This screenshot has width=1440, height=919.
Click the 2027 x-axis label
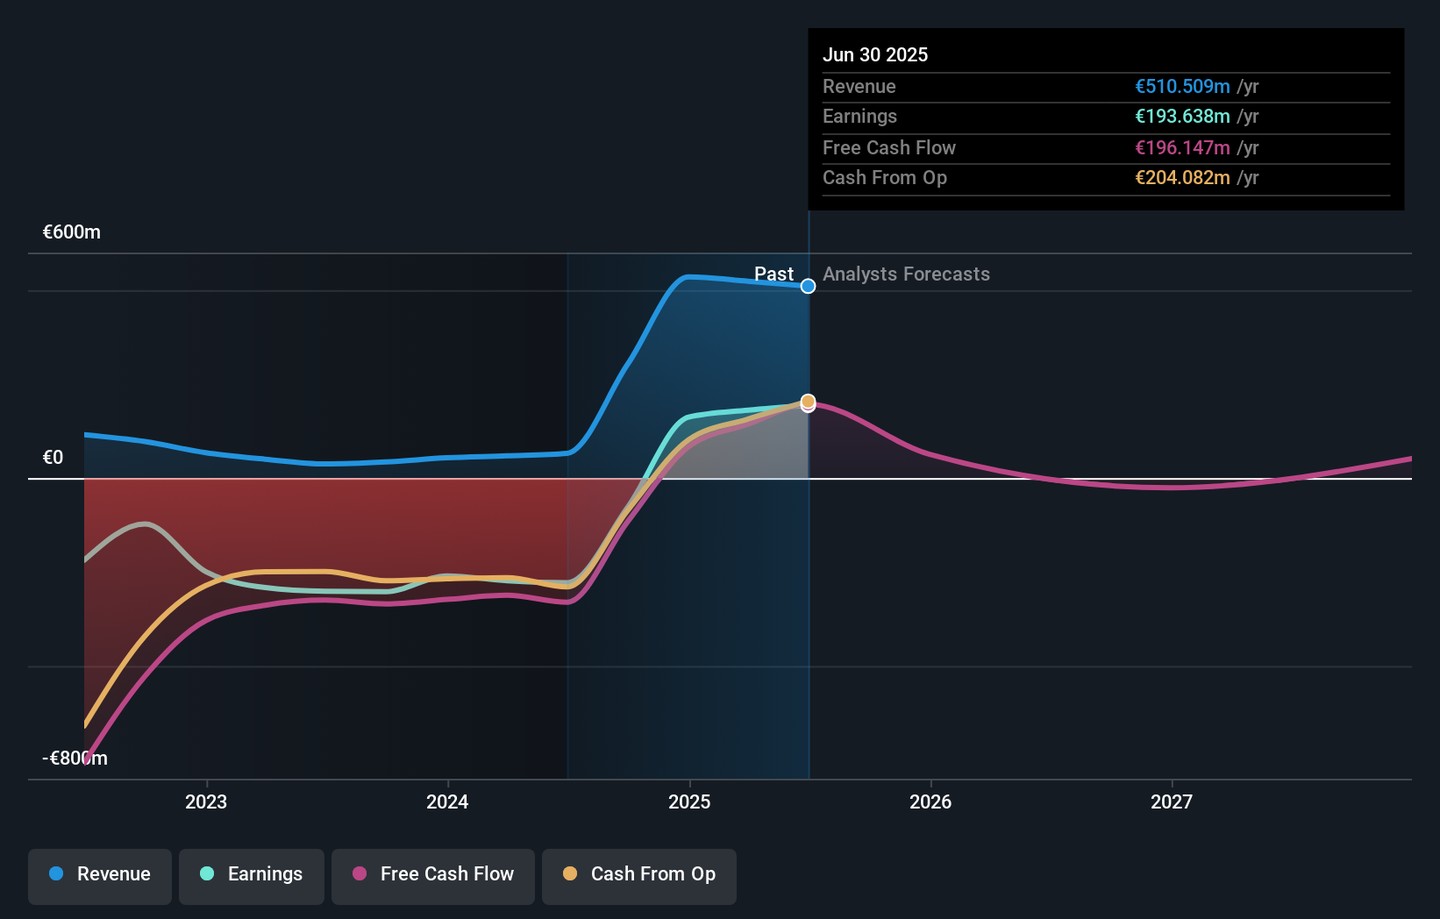click(1171, 802)
